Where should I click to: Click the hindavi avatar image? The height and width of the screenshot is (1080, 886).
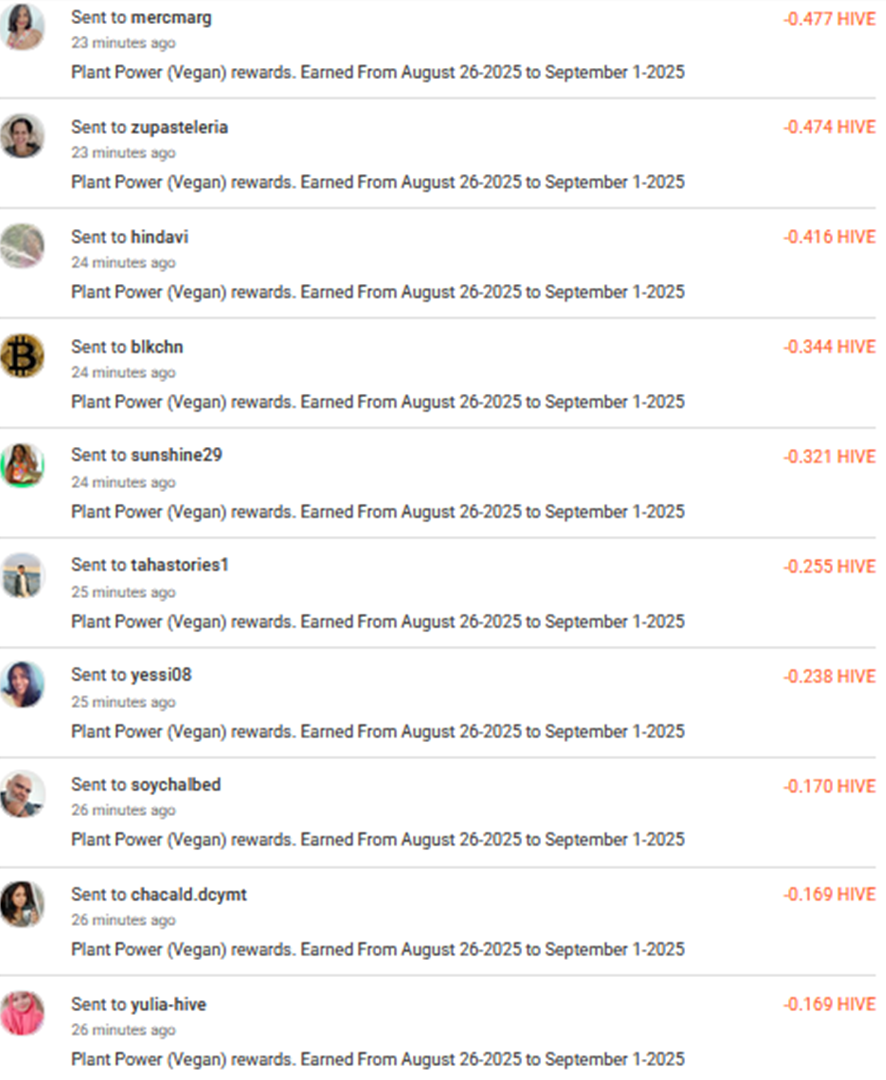(22, 246)
